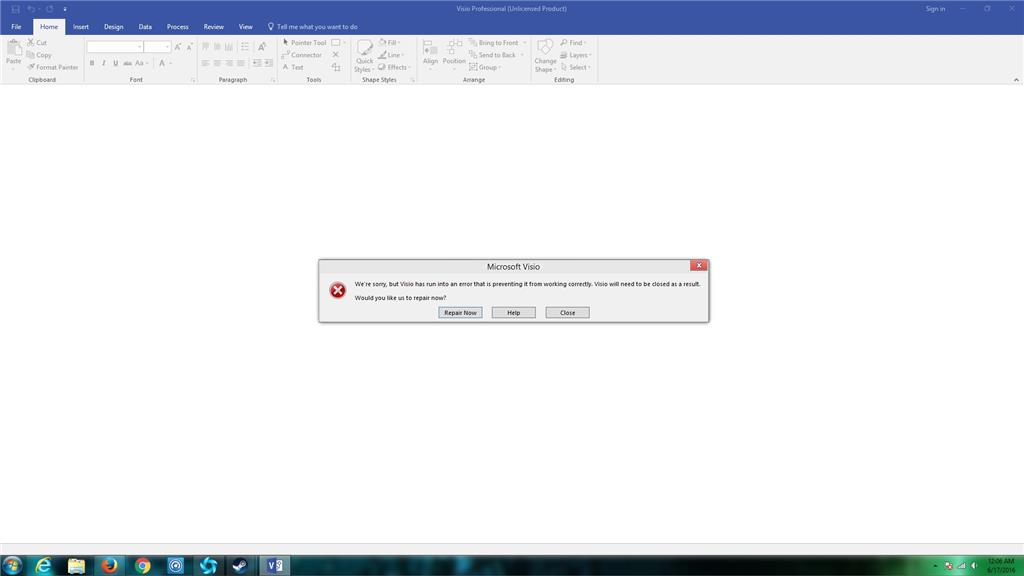Dismiss the Microsoft Visio dialog with X
Image resolution: width=1024 pixels, height=576 pixels.
699,265
